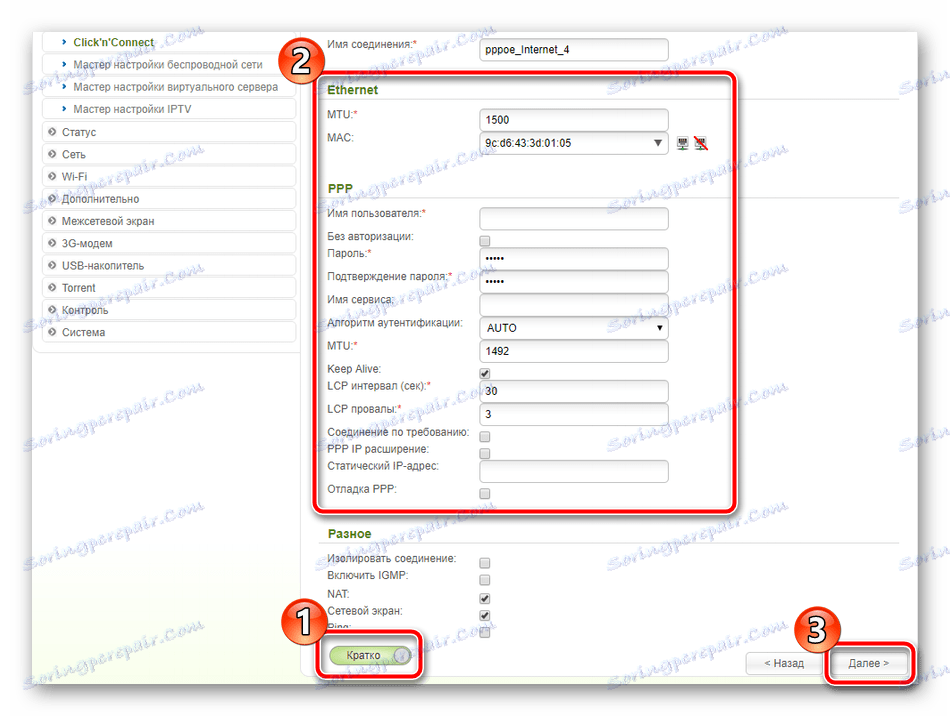Expand the Статус menu section
The width and height of the screenshot is (950, 716).
(169, 132)
